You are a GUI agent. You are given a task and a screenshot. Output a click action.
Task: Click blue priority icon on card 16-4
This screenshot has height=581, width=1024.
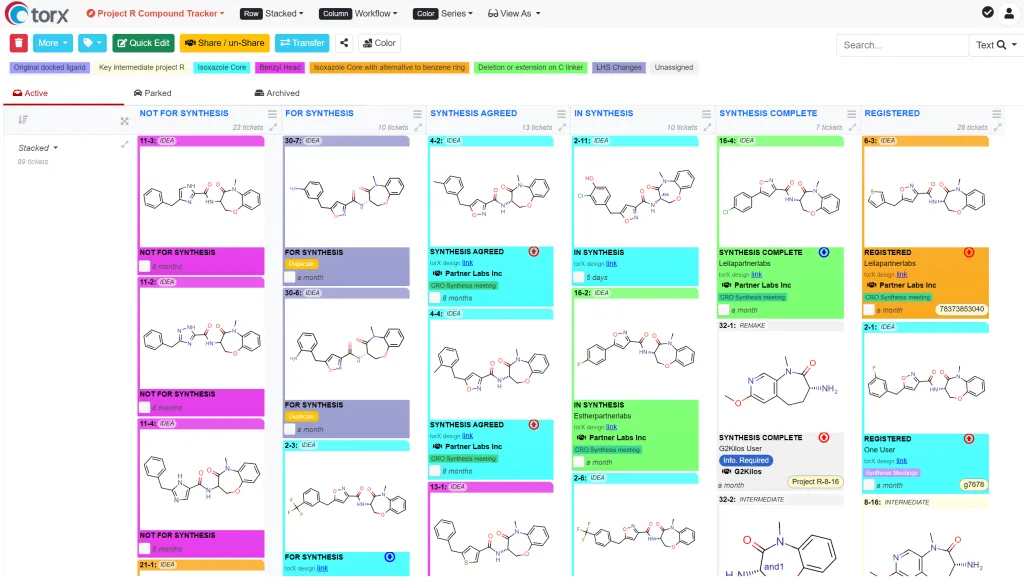[x=824, y=252]
